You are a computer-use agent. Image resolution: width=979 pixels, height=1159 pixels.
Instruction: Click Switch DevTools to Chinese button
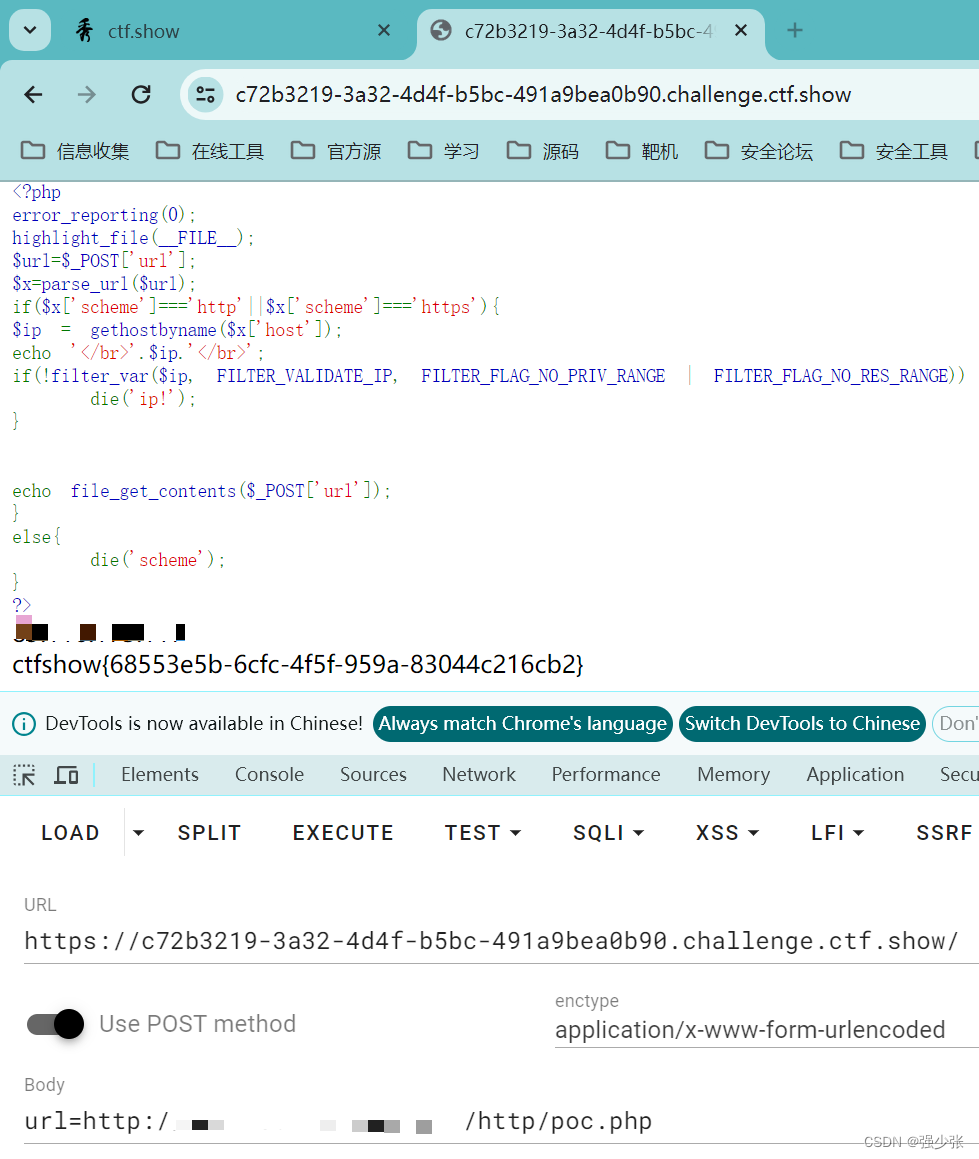pos(802,724)
